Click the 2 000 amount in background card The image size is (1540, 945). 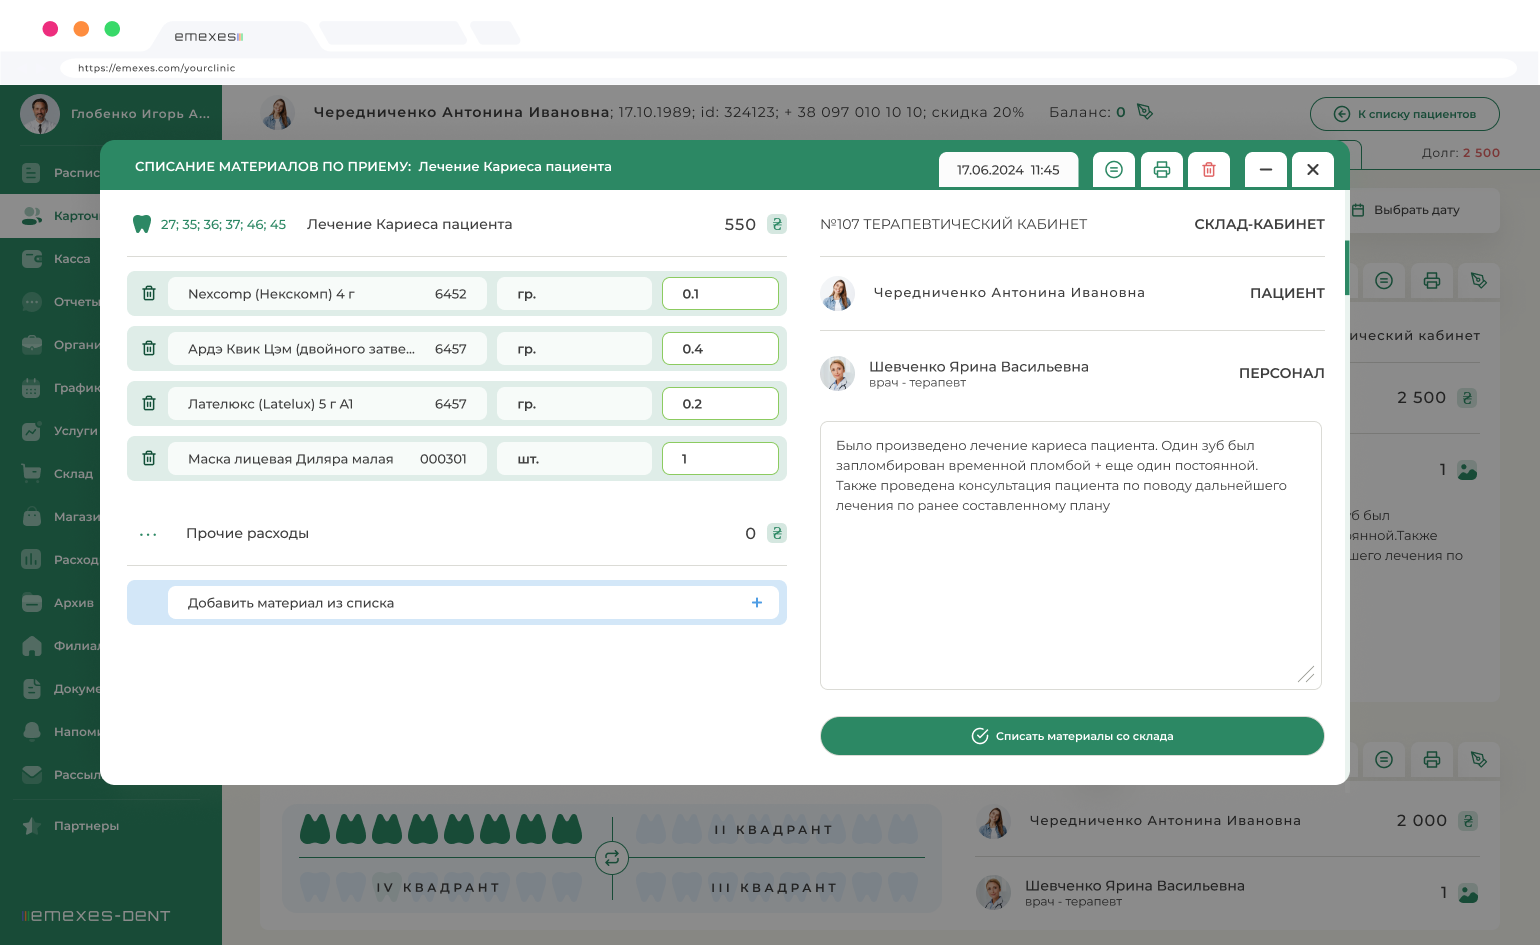(x=1421, y=821)
